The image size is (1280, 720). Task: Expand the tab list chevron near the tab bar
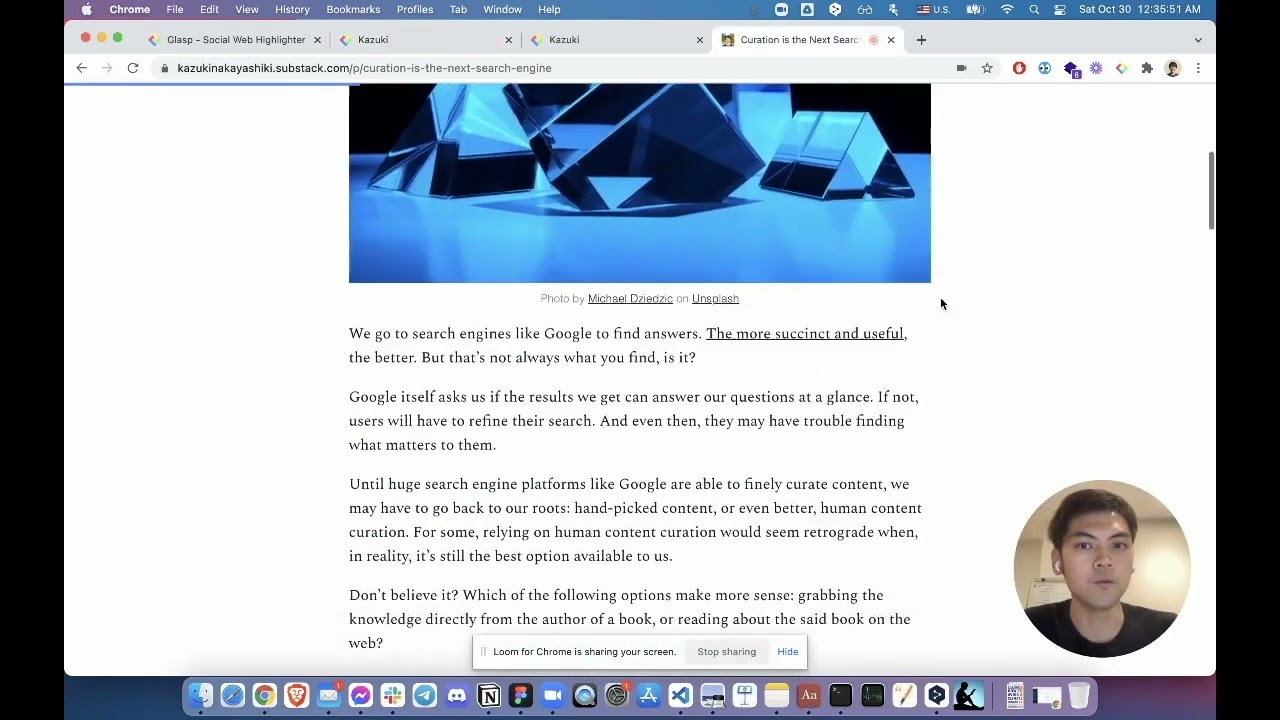[x=1197, y=40]
